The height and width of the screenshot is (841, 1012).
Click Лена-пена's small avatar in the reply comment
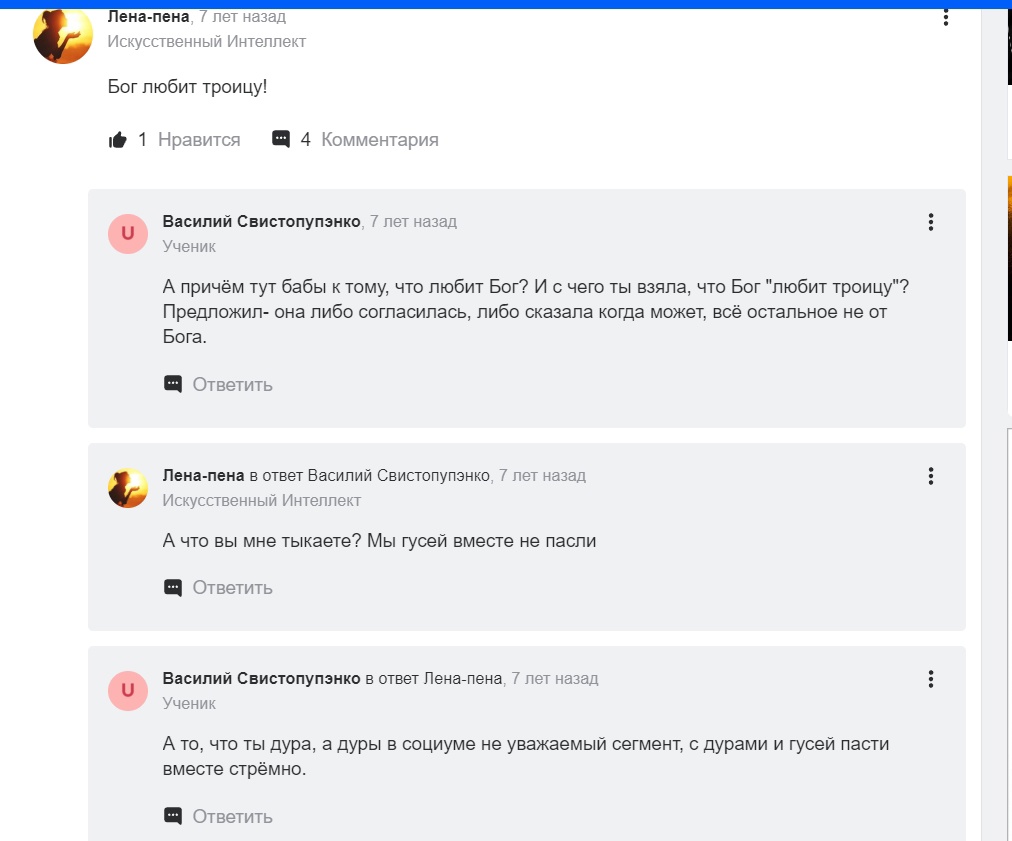pyautogui.click(x=128, y=488)
